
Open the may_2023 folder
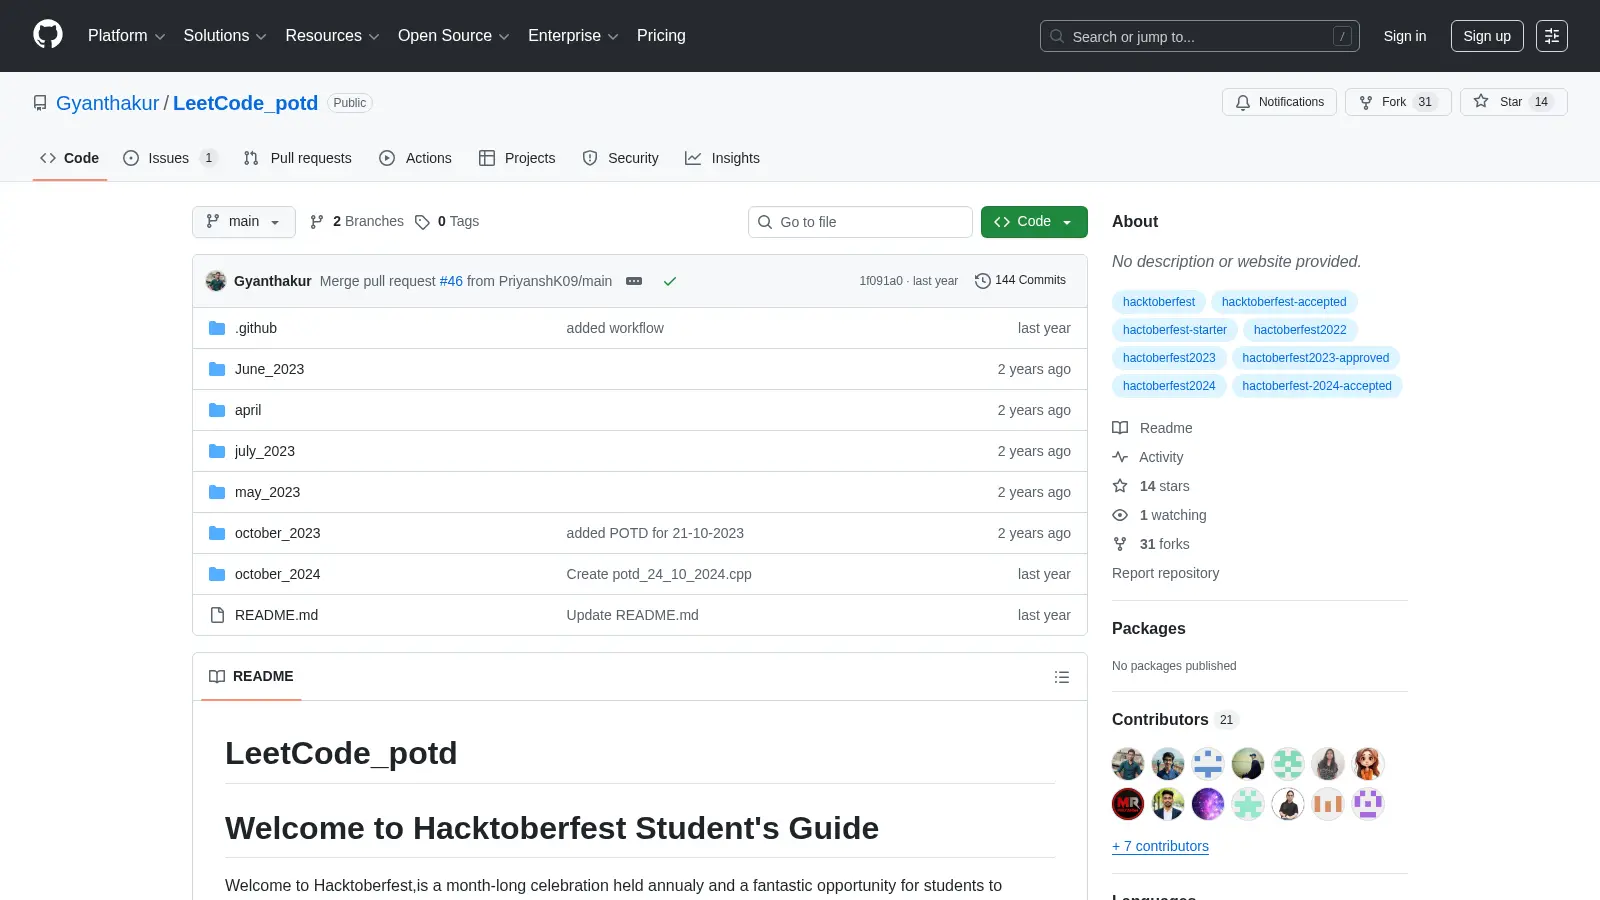click(267, 492)
